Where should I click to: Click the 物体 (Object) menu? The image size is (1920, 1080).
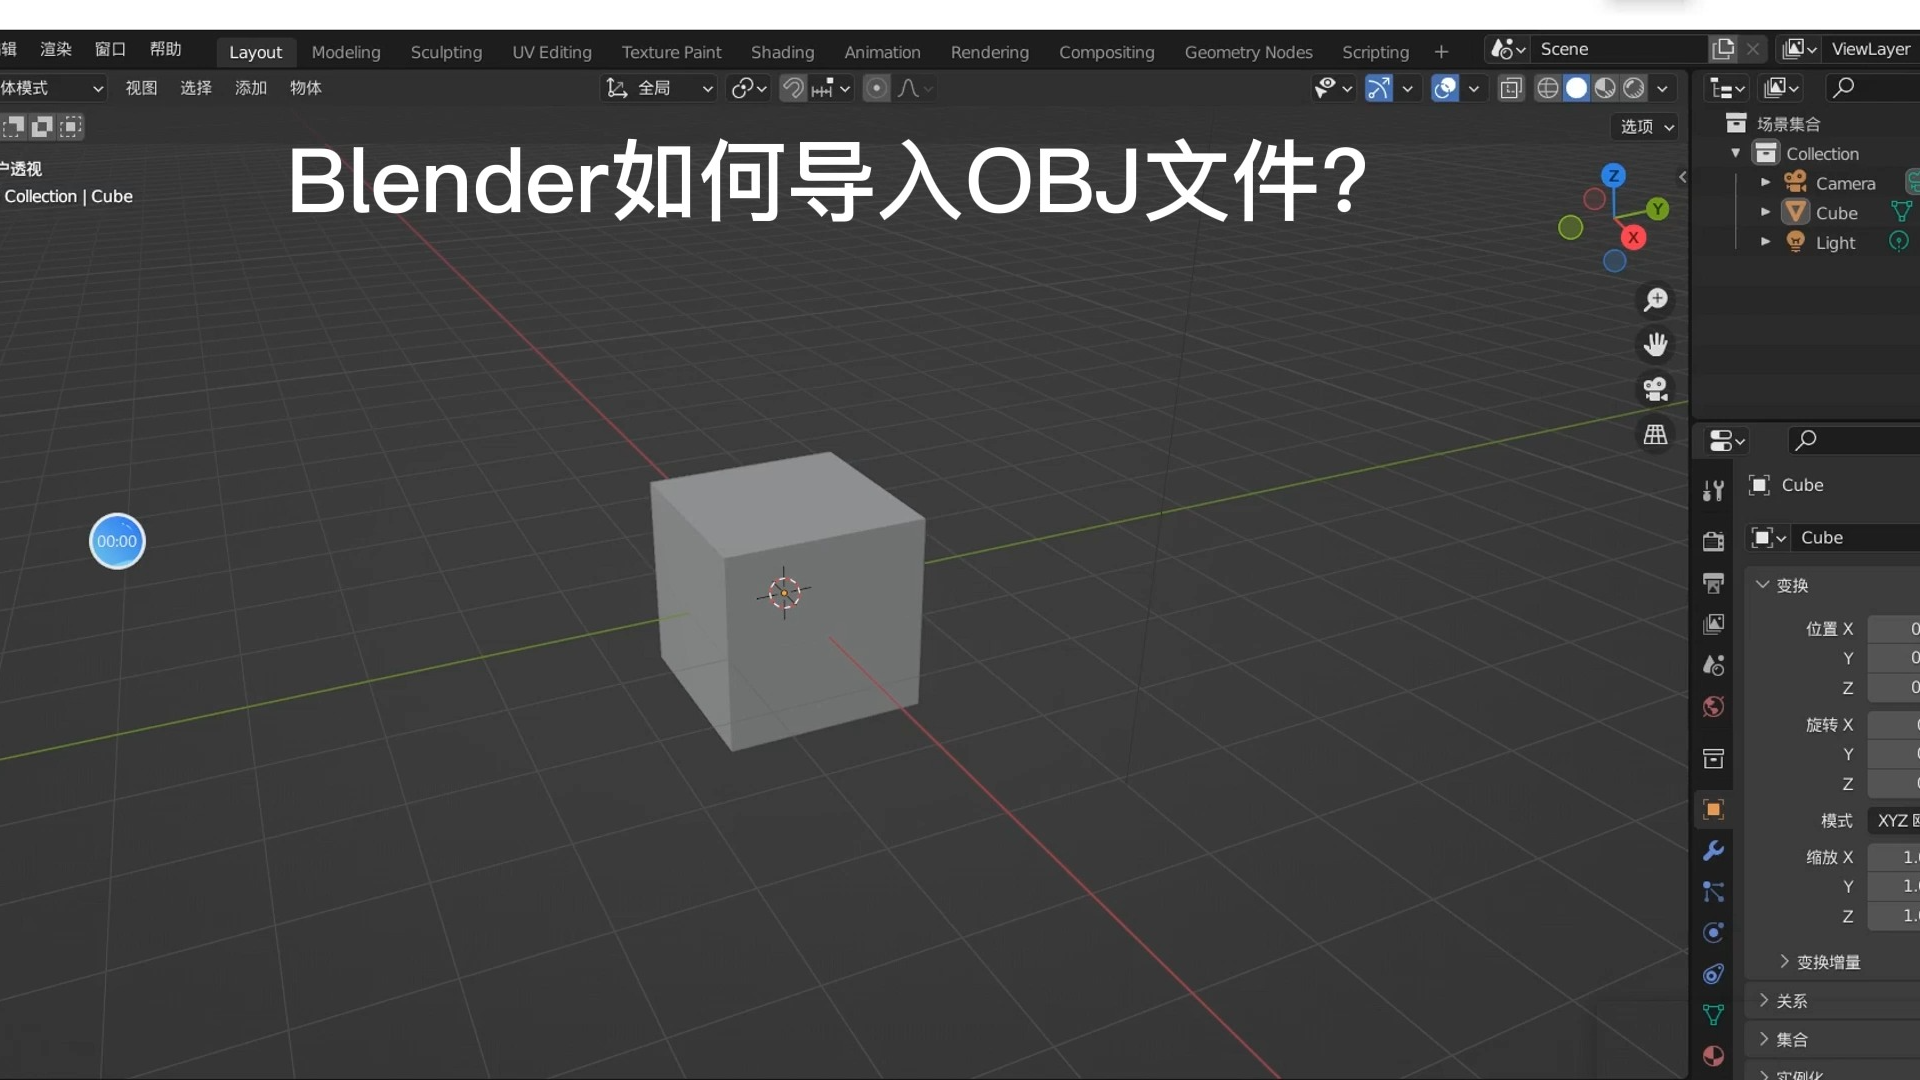(x=306, y=87)
